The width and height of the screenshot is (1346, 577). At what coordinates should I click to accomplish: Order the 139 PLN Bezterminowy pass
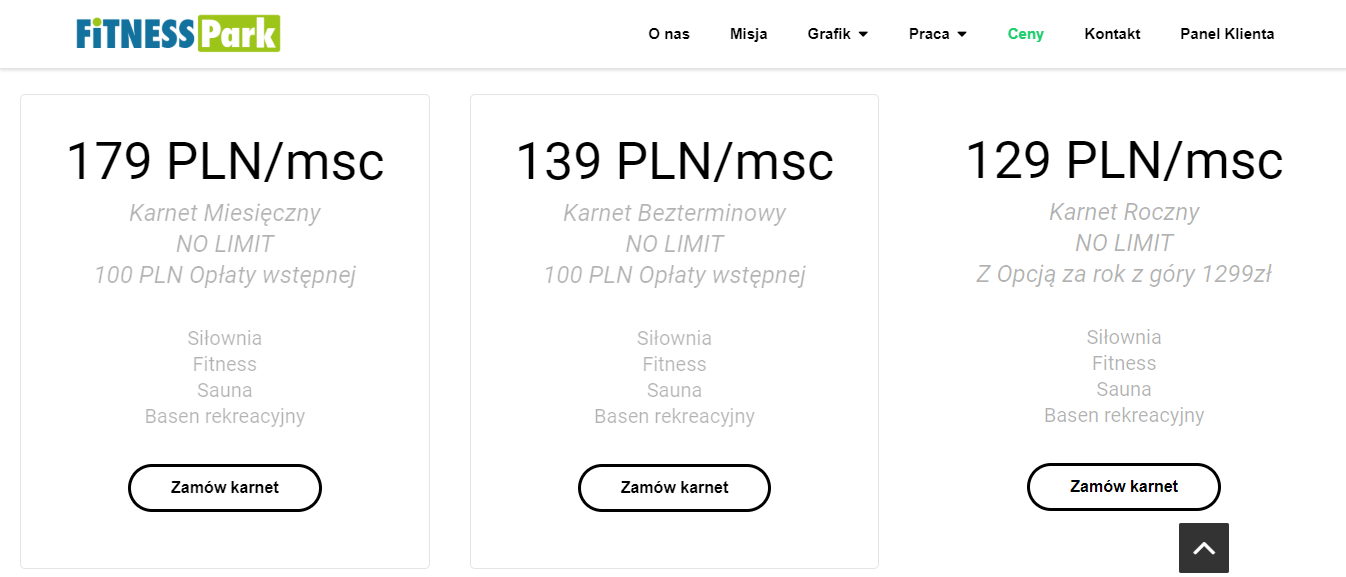[674, 488]
